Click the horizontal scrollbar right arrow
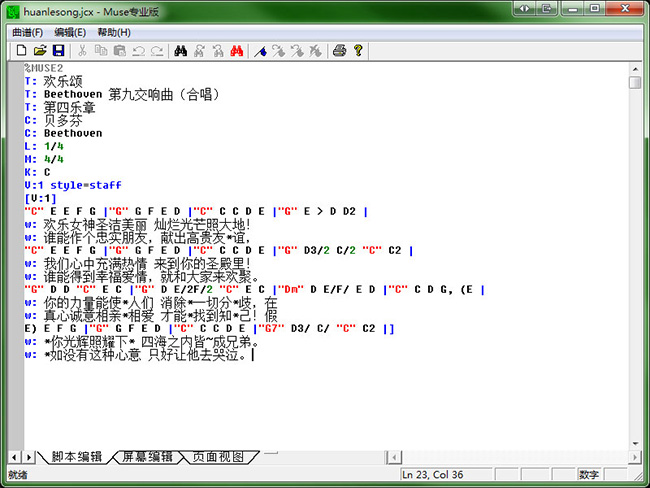650x488 pixels. [x=634, y=457]
